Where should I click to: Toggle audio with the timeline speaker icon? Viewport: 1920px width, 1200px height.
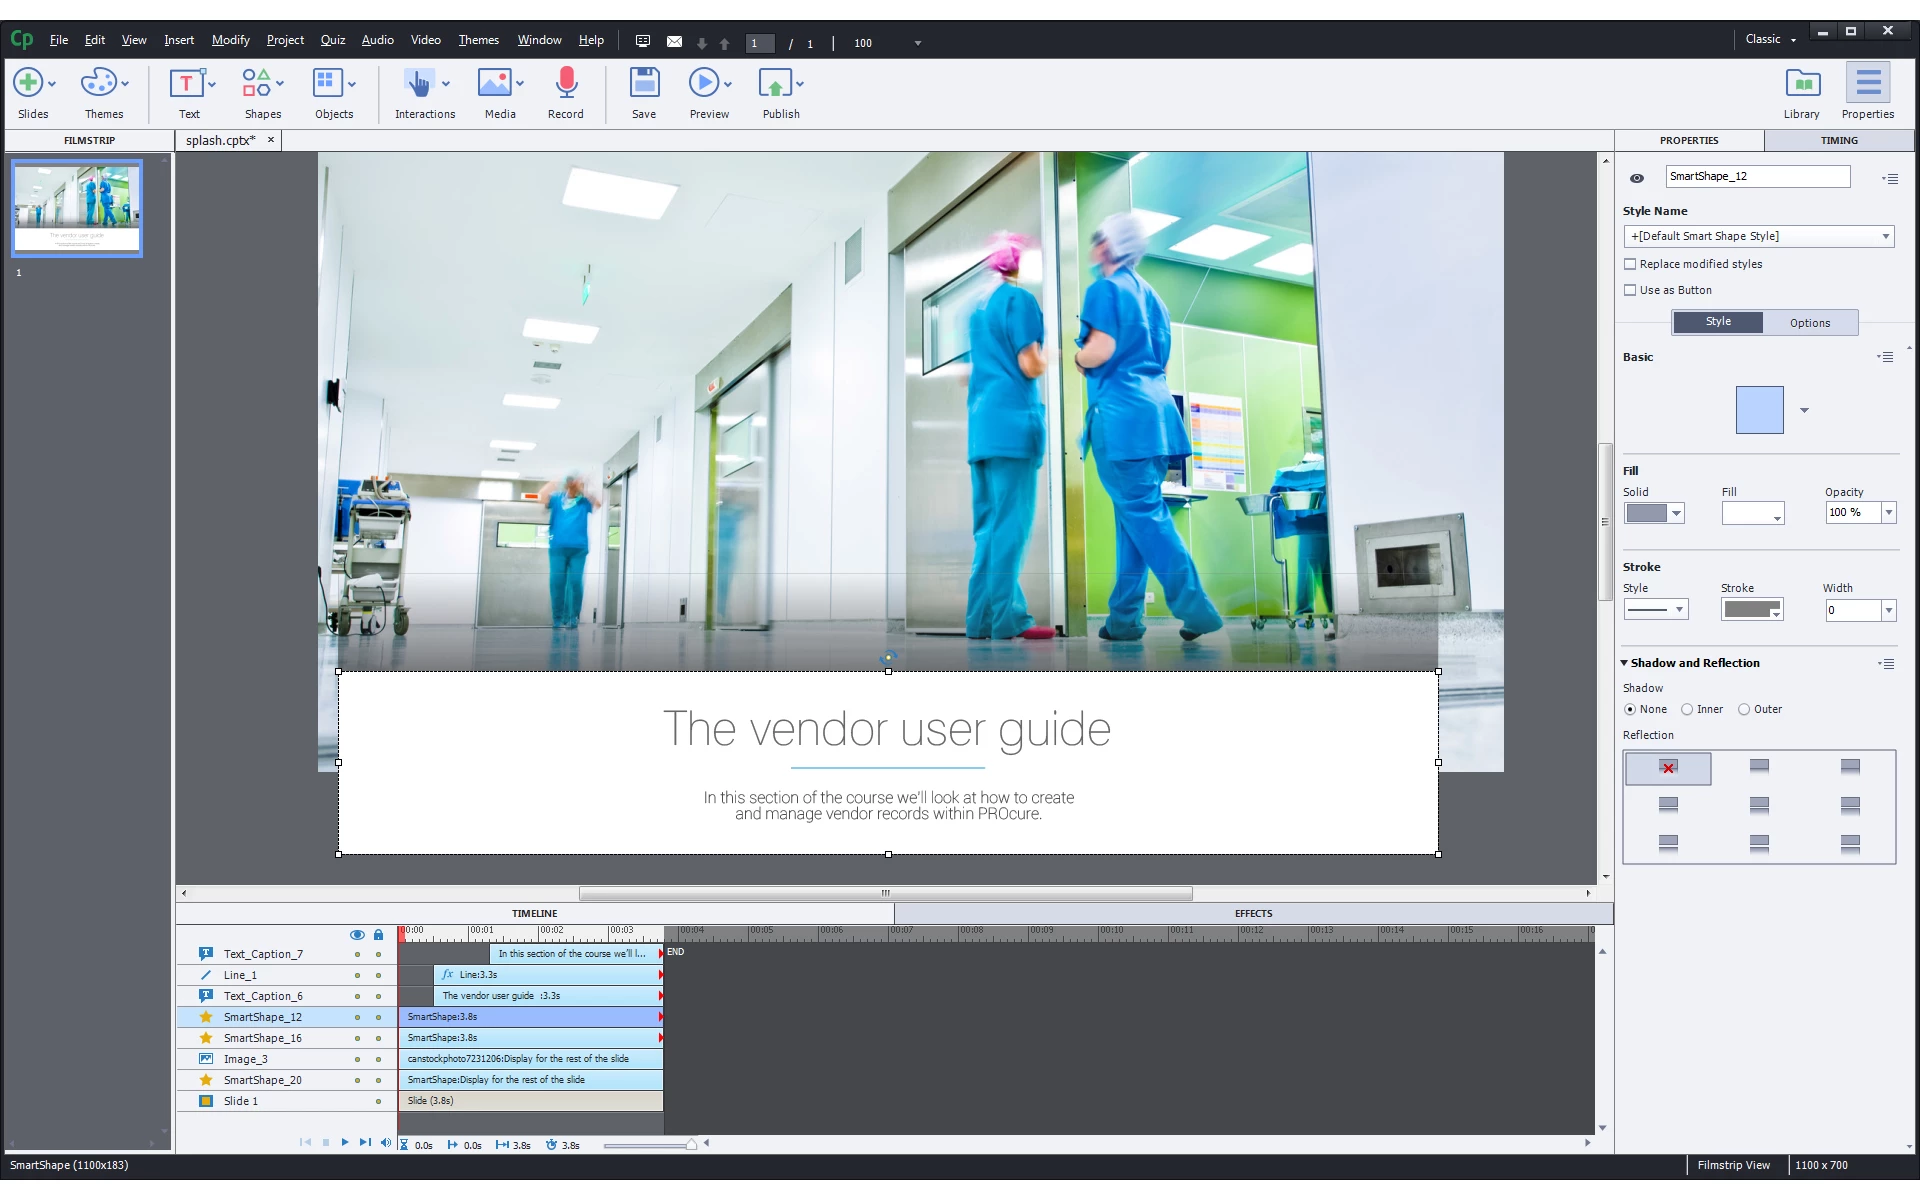click(x=386, y=1142)
